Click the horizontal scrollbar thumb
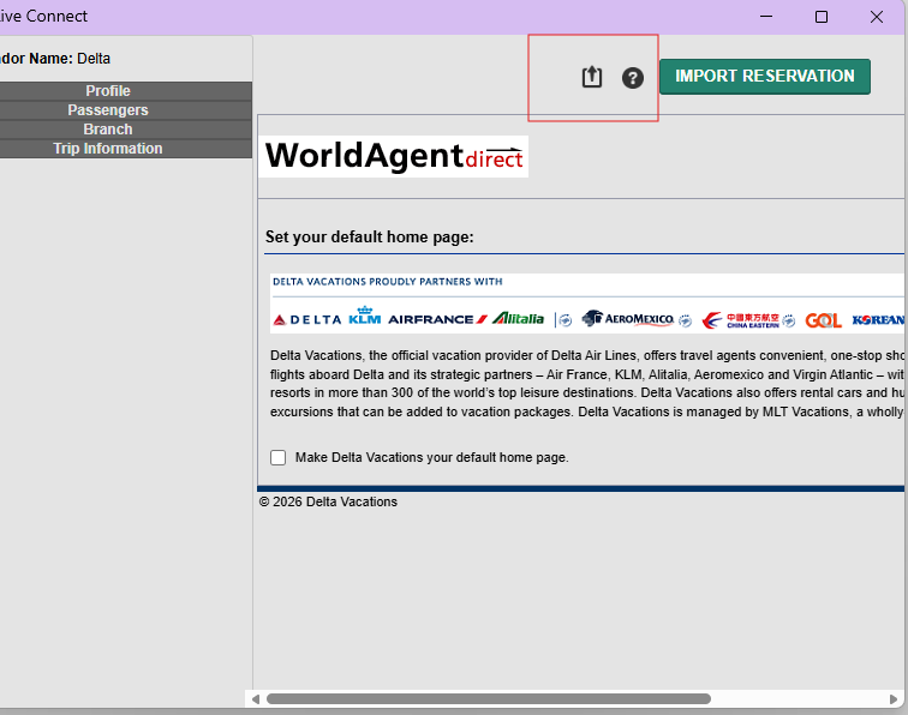This screenshot has width=908, height=715. 488,699
